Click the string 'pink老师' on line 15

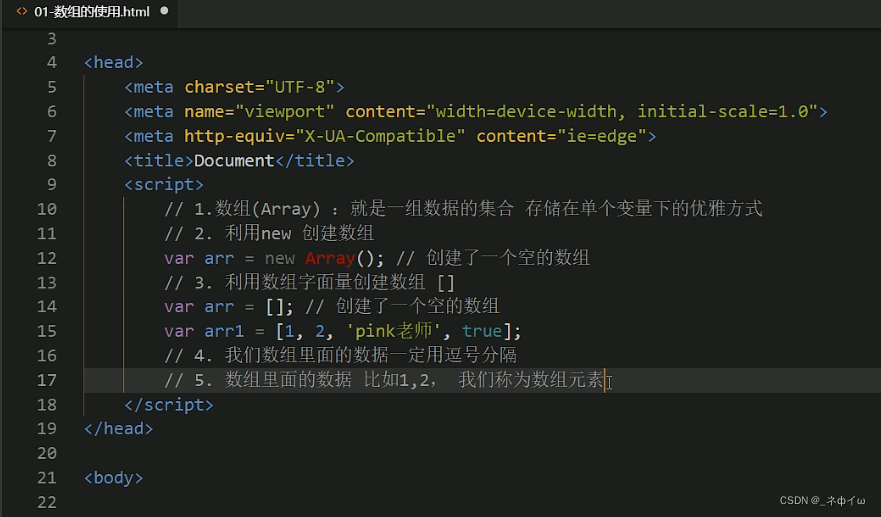point(393,331)
